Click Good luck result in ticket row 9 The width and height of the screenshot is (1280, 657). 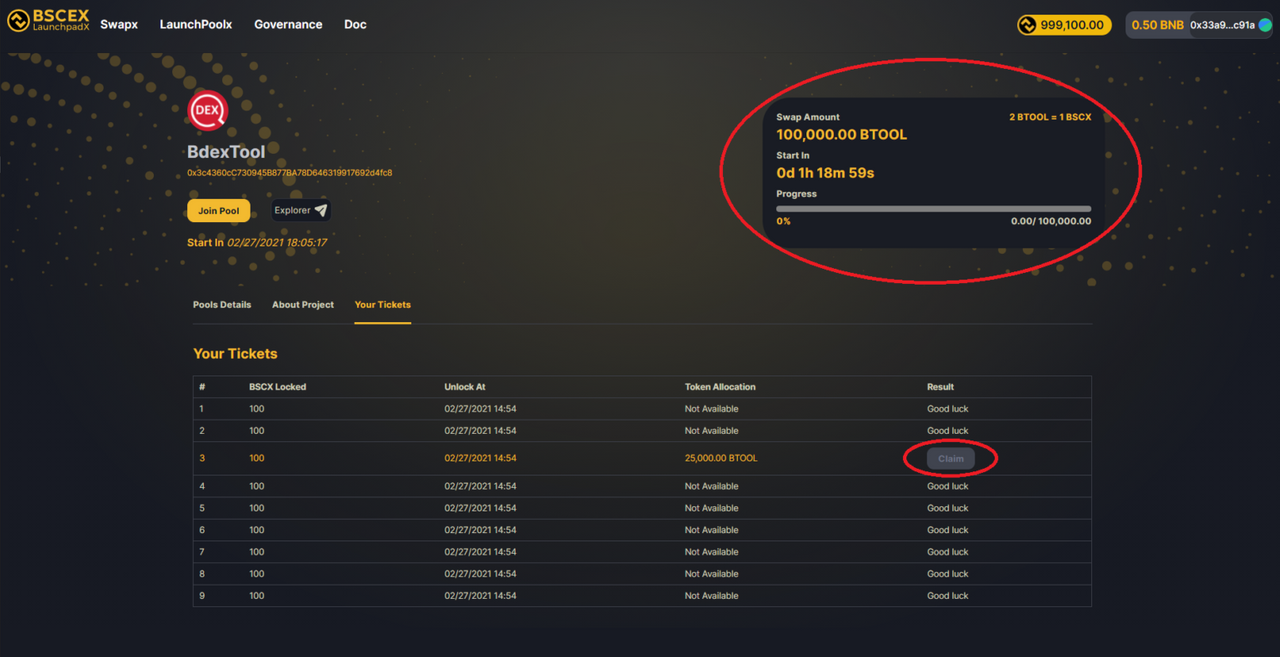947,596
